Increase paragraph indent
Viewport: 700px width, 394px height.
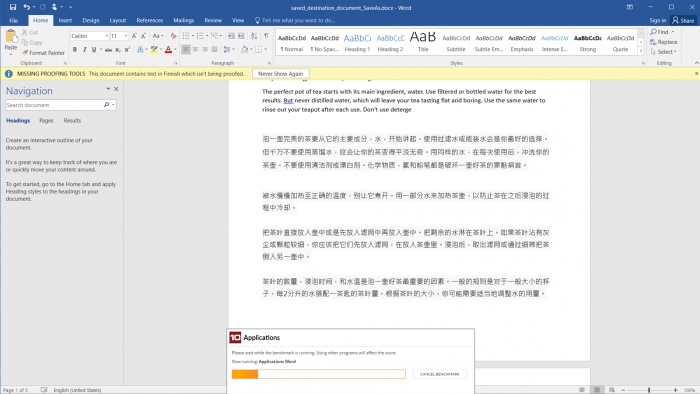(241, 36)
